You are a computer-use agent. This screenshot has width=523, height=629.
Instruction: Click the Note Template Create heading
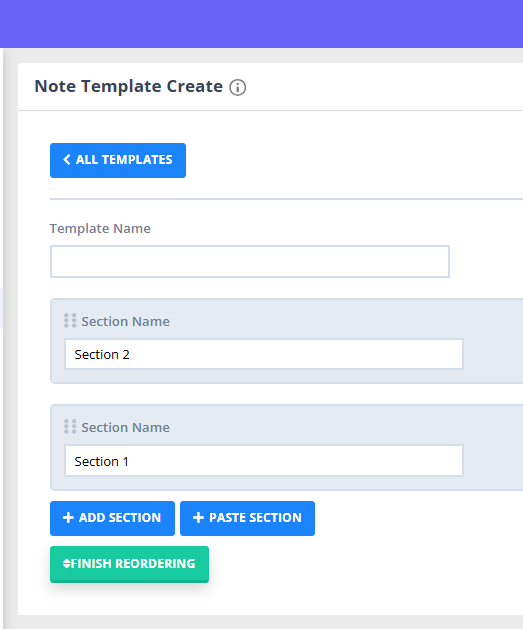[x=128, y=86]
